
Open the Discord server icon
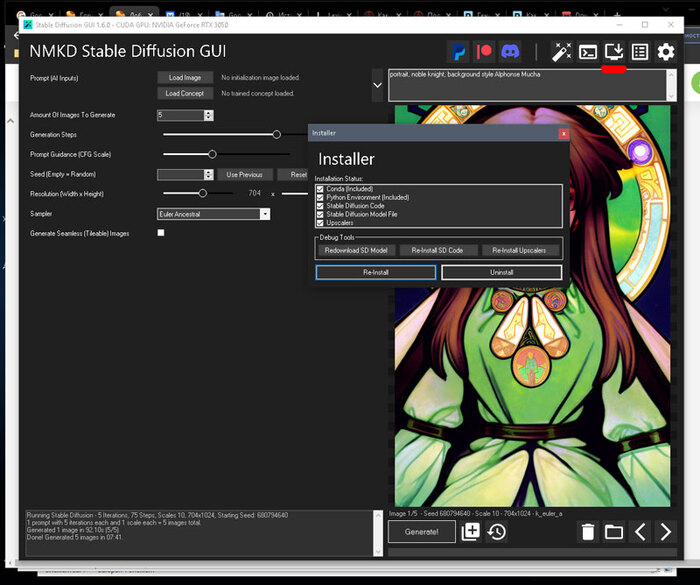(512, 51)
